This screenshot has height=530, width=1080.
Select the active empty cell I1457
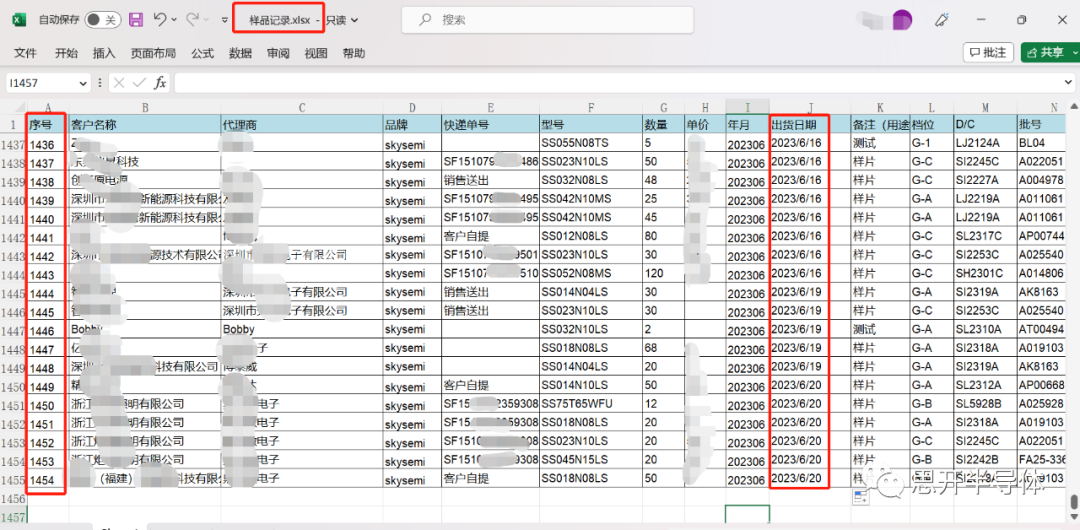click(x=747, y=516)
